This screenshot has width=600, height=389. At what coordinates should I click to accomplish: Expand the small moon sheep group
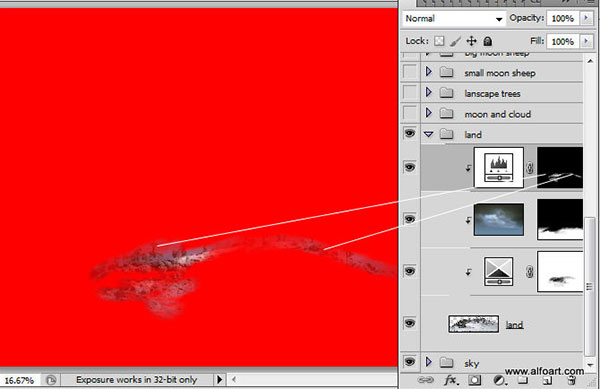429,72
